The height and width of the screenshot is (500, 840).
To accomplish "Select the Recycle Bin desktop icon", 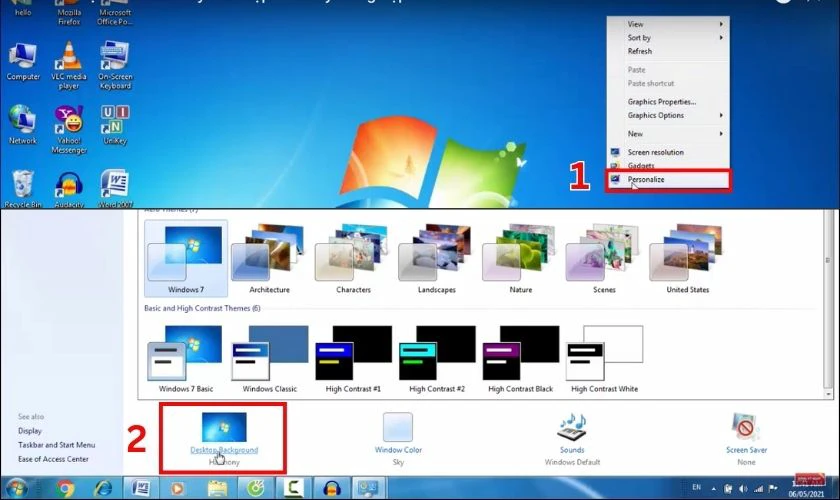I will [22, 189].
